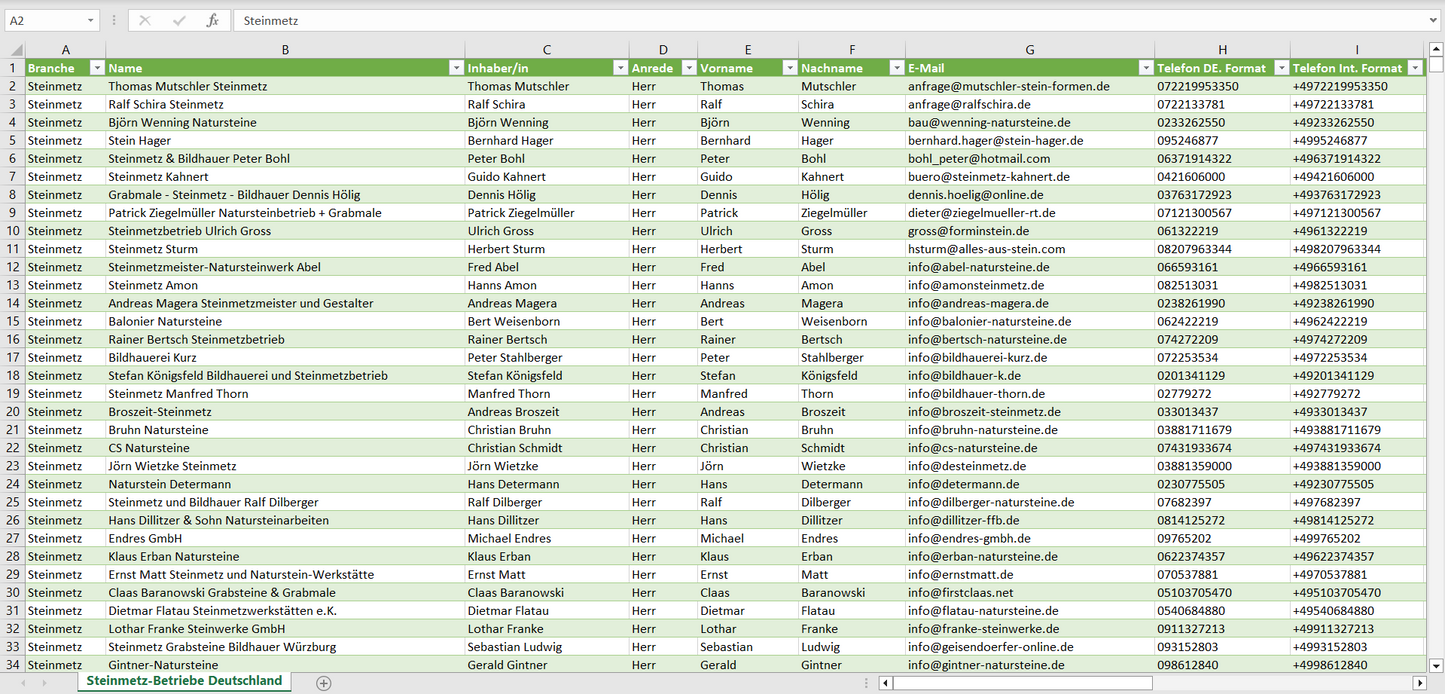The width and height of the screenshot is (1445, 694).
Task: Click the vertical scrollbar down arrow
Action: pos(1436,665)
